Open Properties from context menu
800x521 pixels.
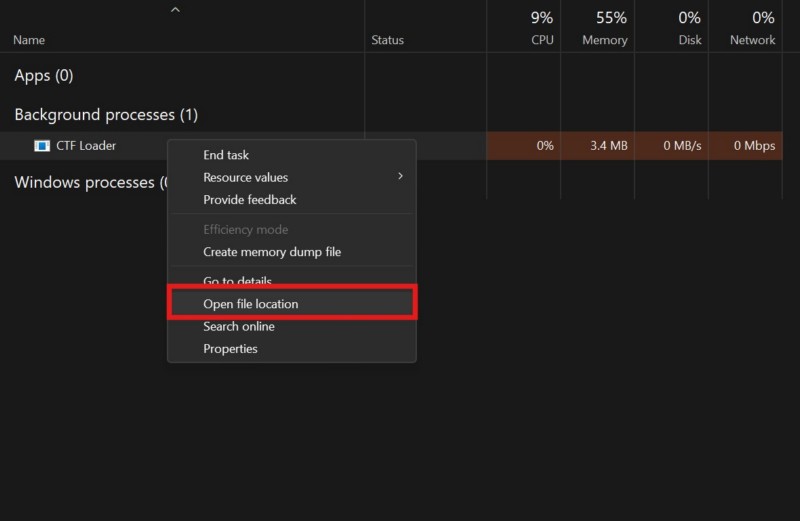click(230, 349)
